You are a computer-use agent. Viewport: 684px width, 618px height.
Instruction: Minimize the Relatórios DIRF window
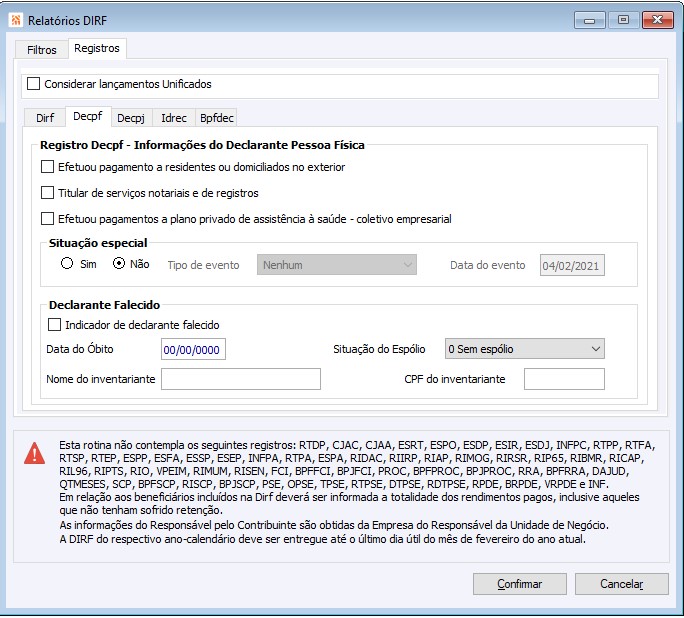(x=589, y=20)
